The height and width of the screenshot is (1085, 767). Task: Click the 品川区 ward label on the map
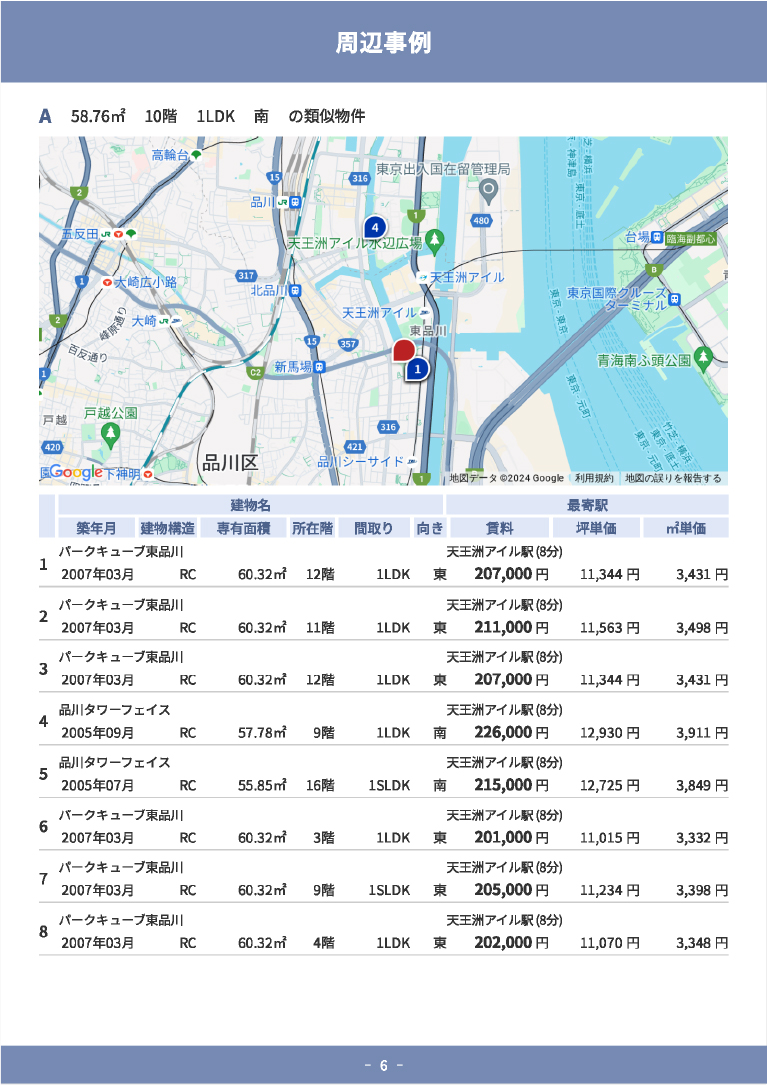tap(230, 463)
